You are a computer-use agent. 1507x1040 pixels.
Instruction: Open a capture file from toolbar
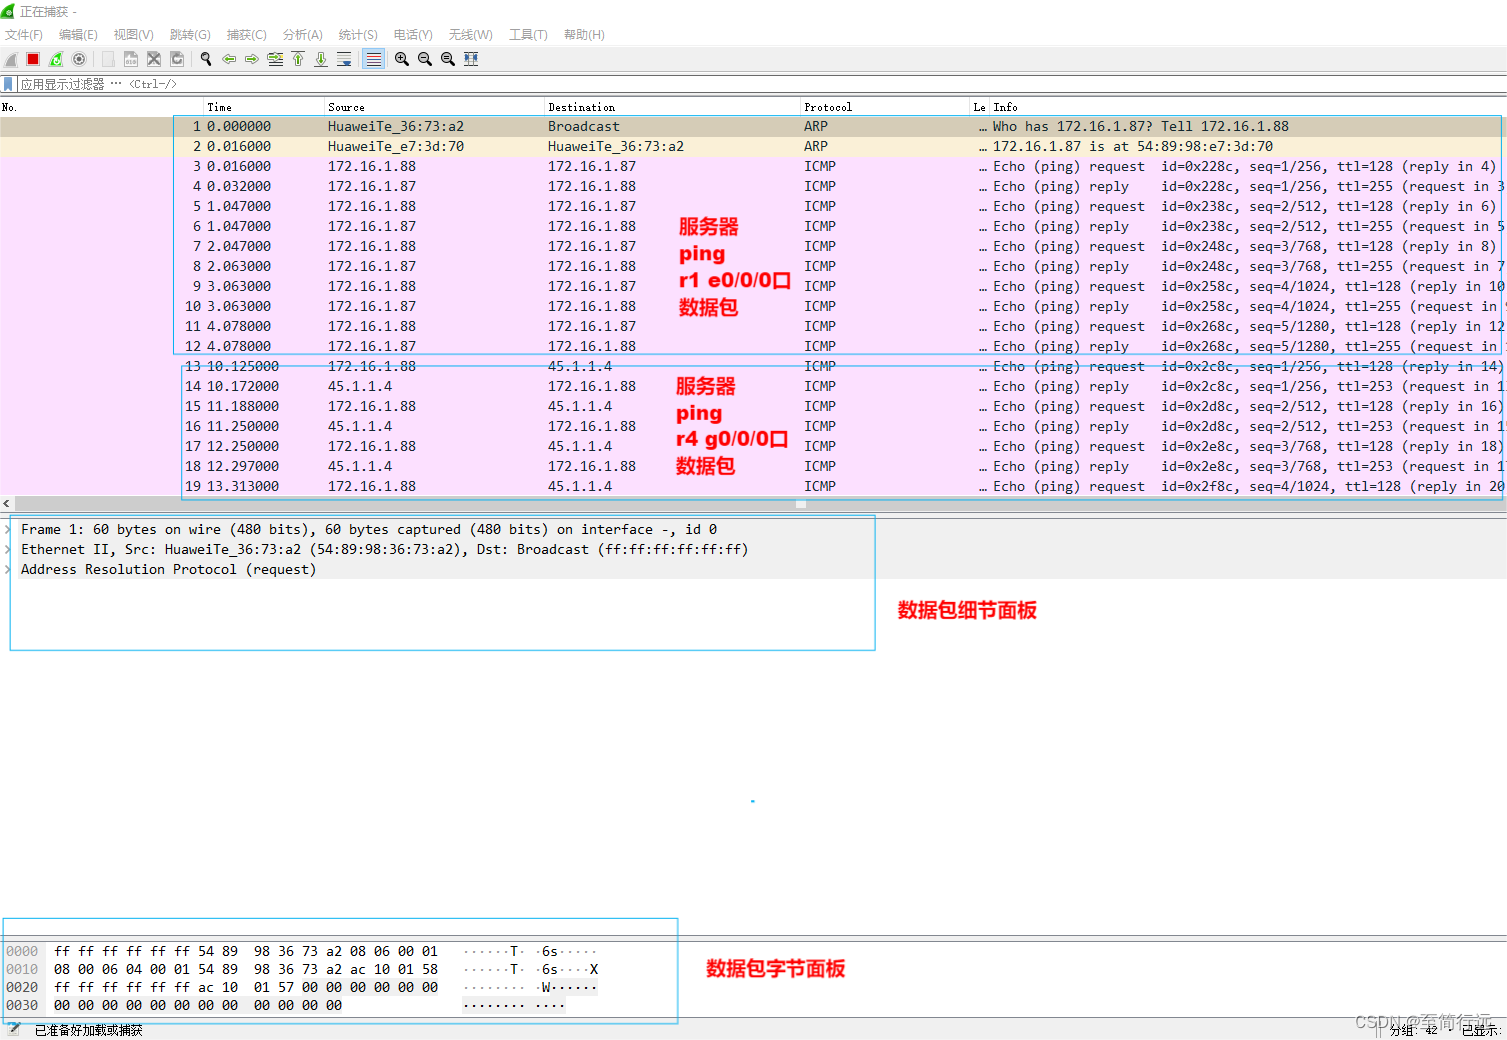108,59
